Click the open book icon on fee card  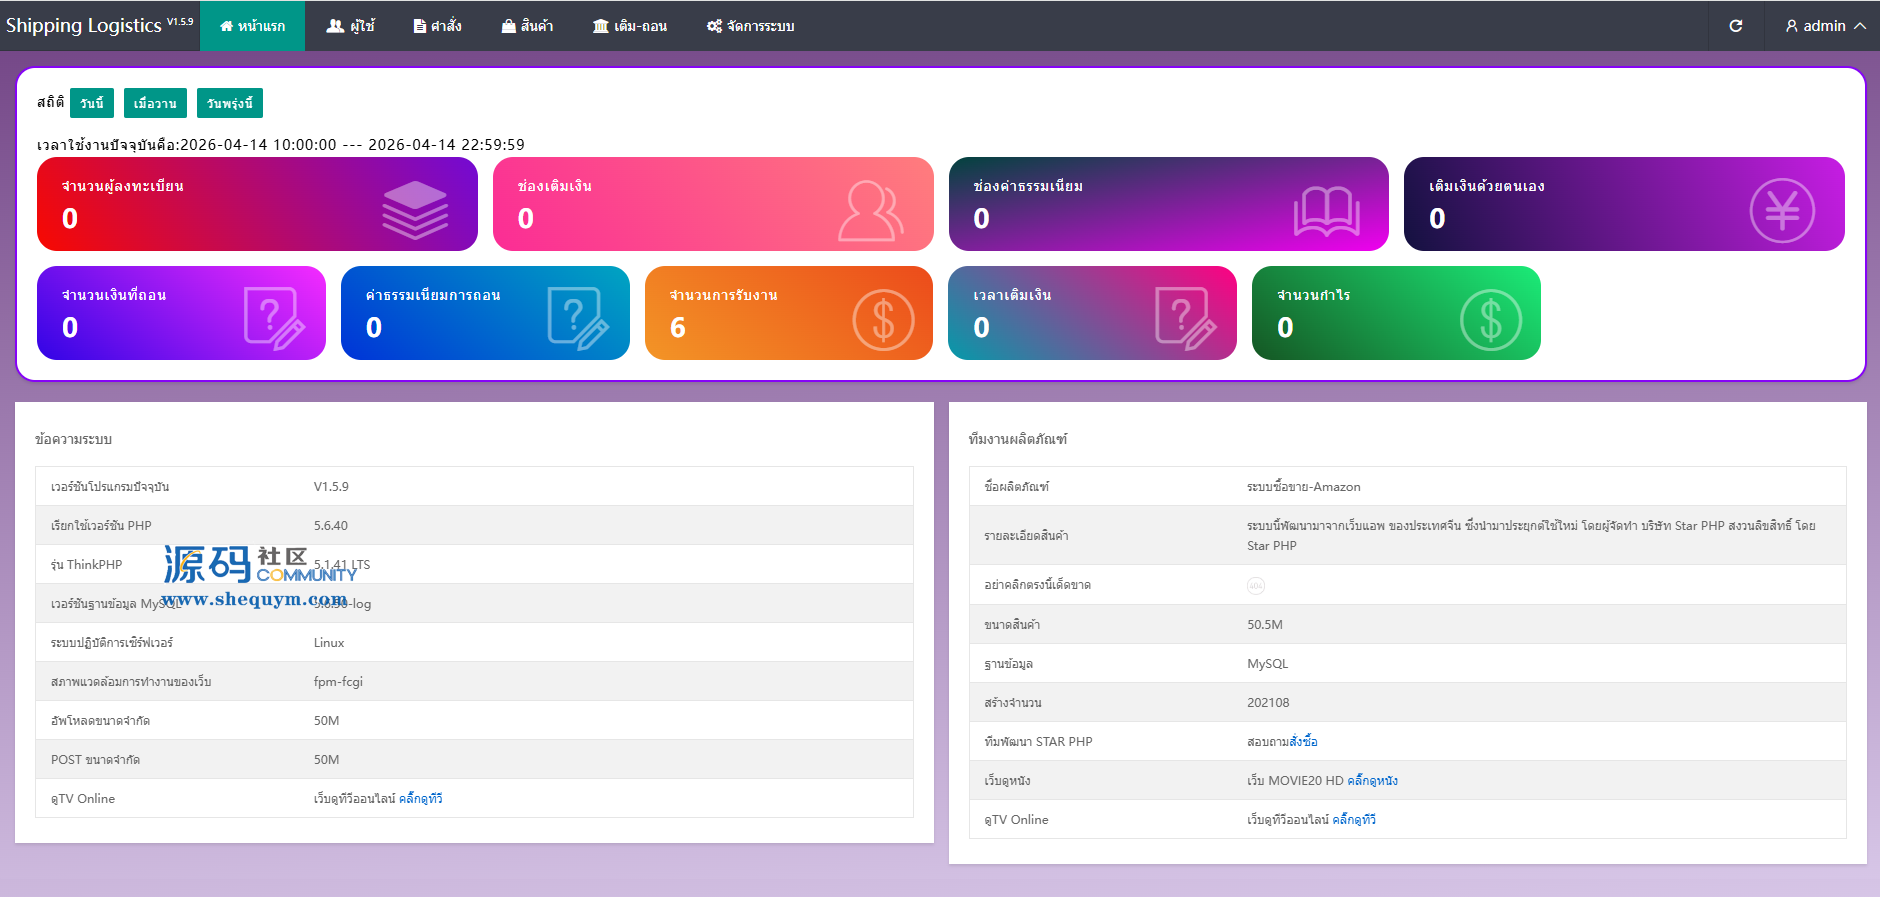click(x=1326, y=211)
